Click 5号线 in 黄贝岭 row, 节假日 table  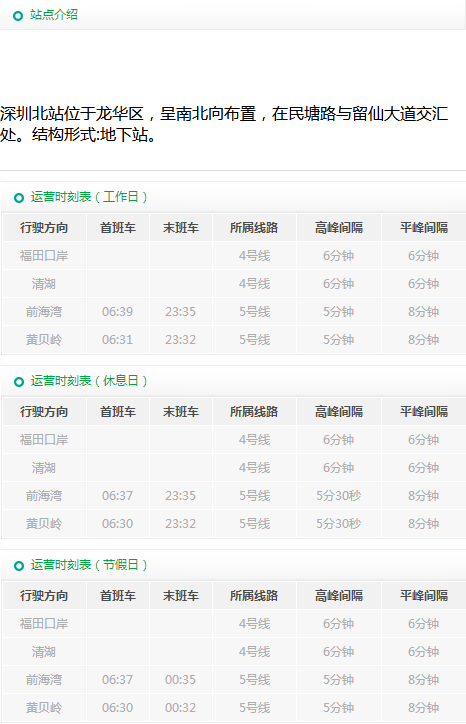(x=254, y=708)
